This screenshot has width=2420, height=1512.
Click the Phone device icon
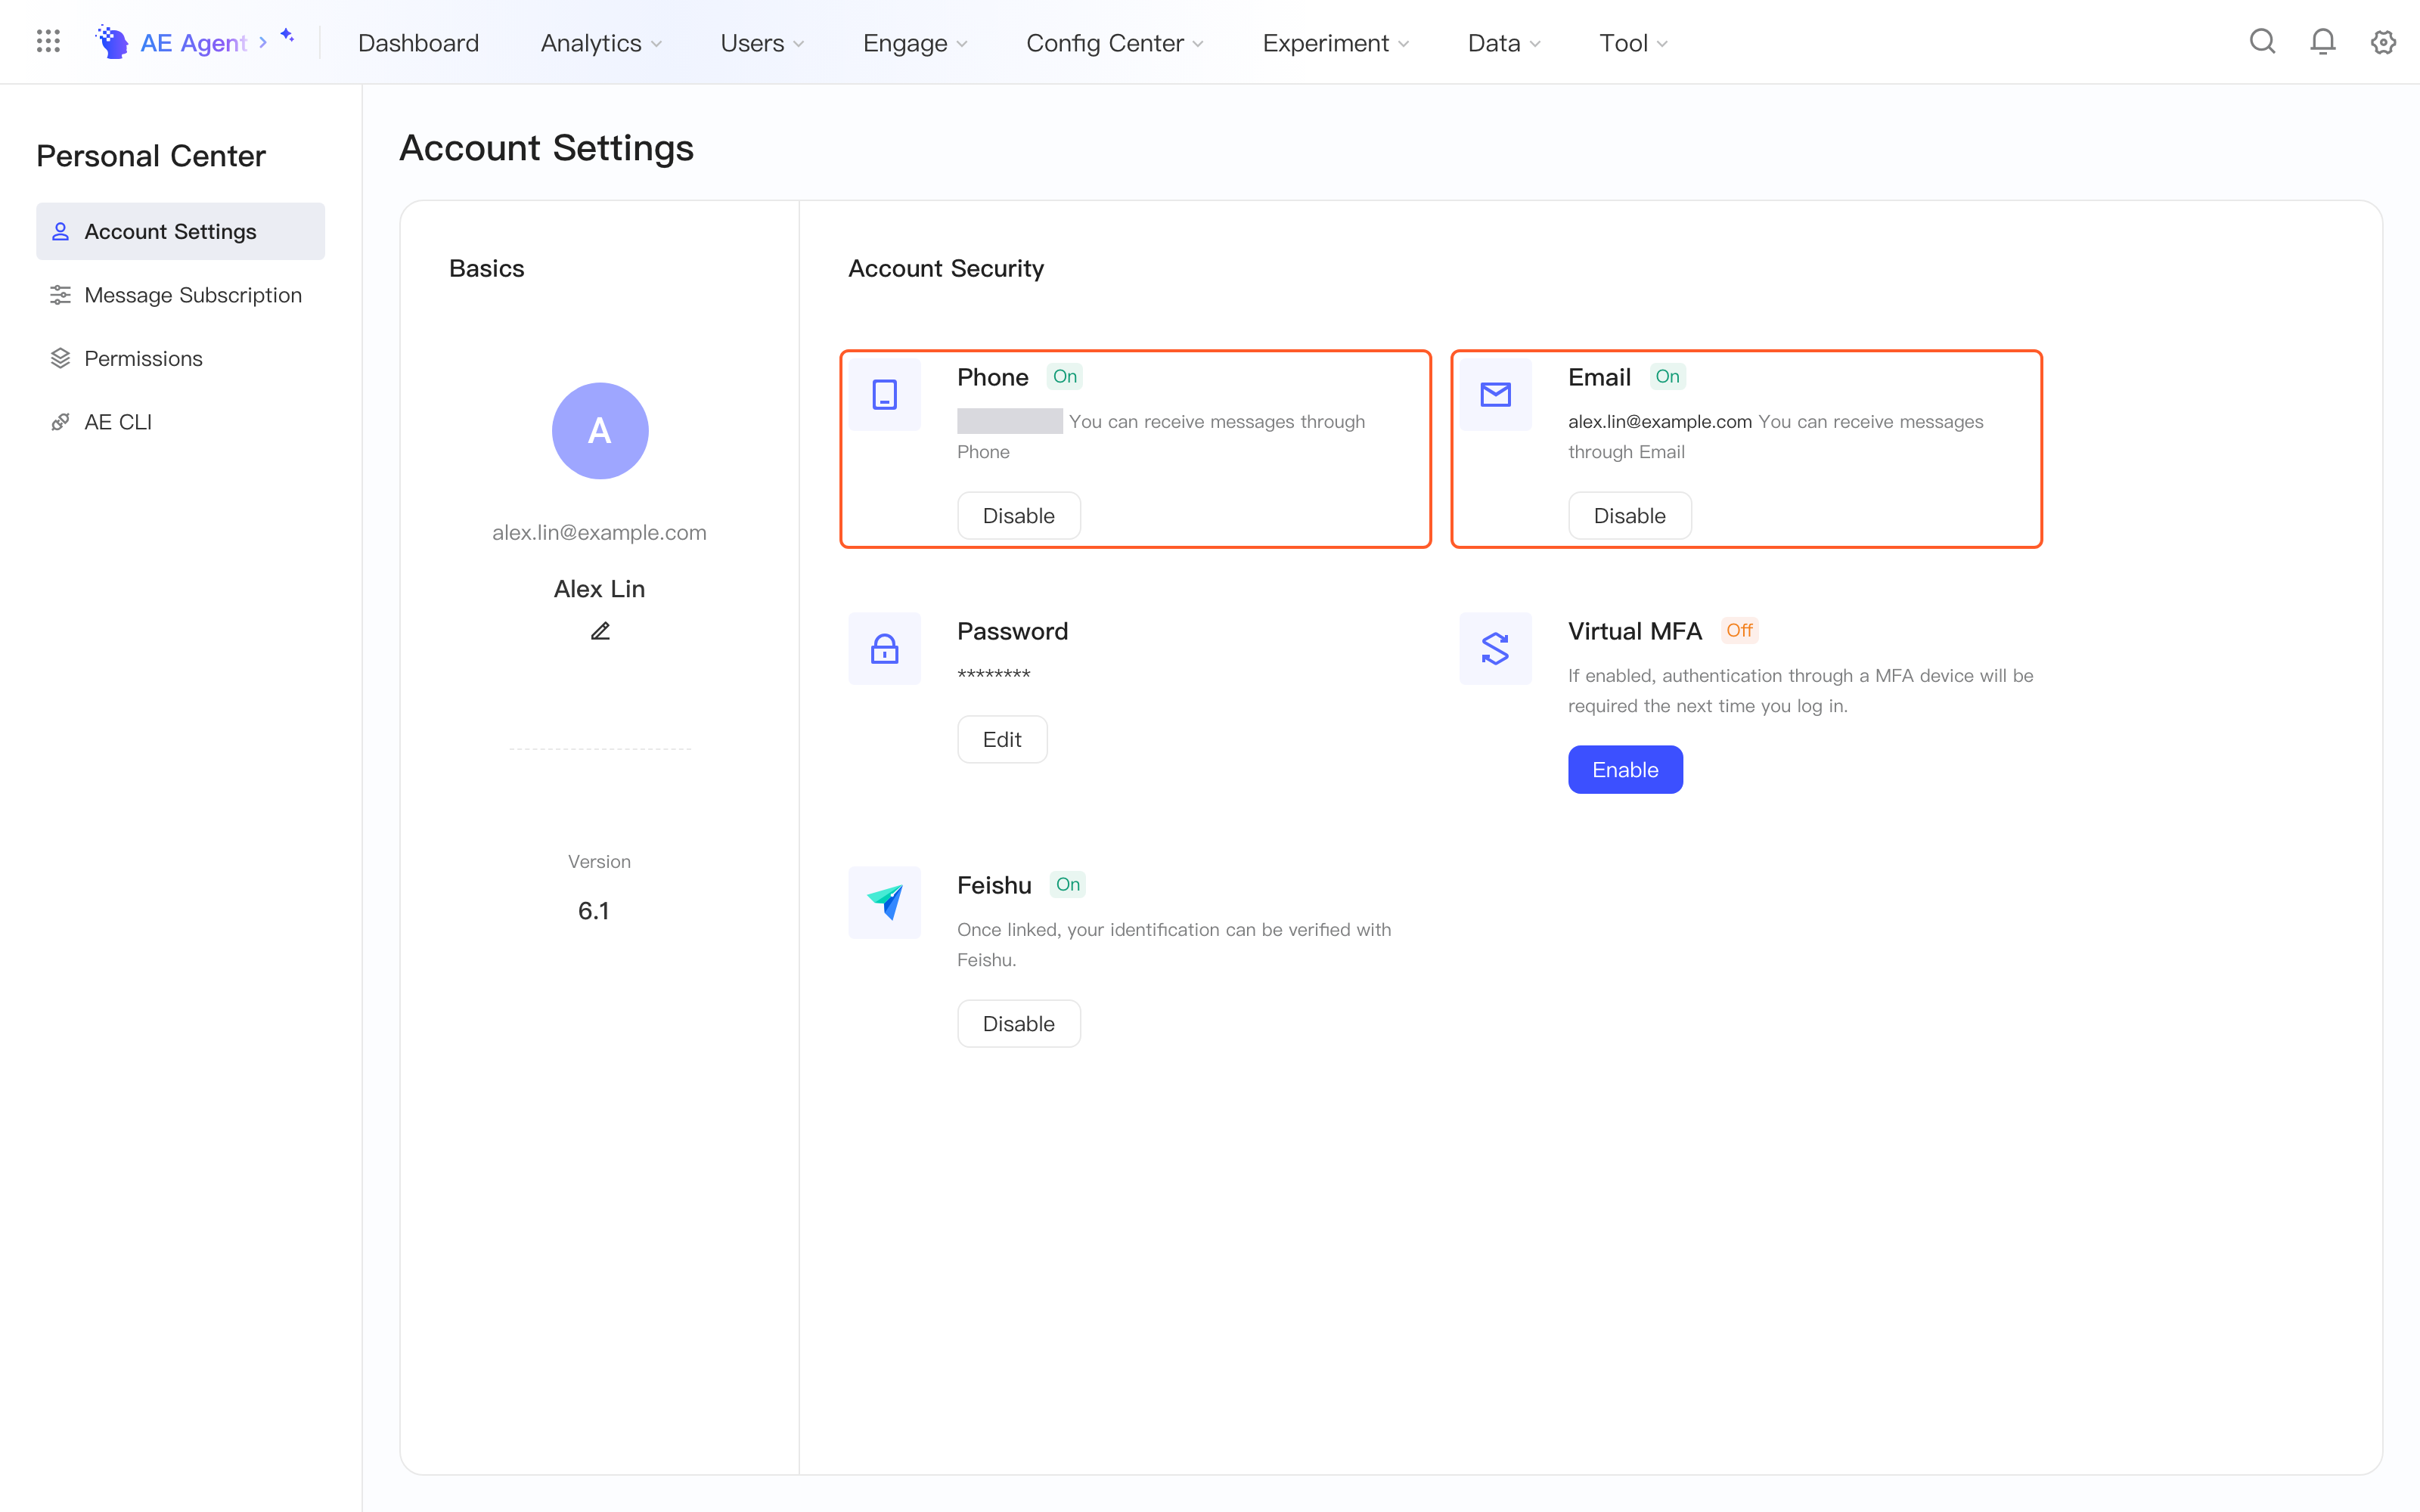(884, 395)
